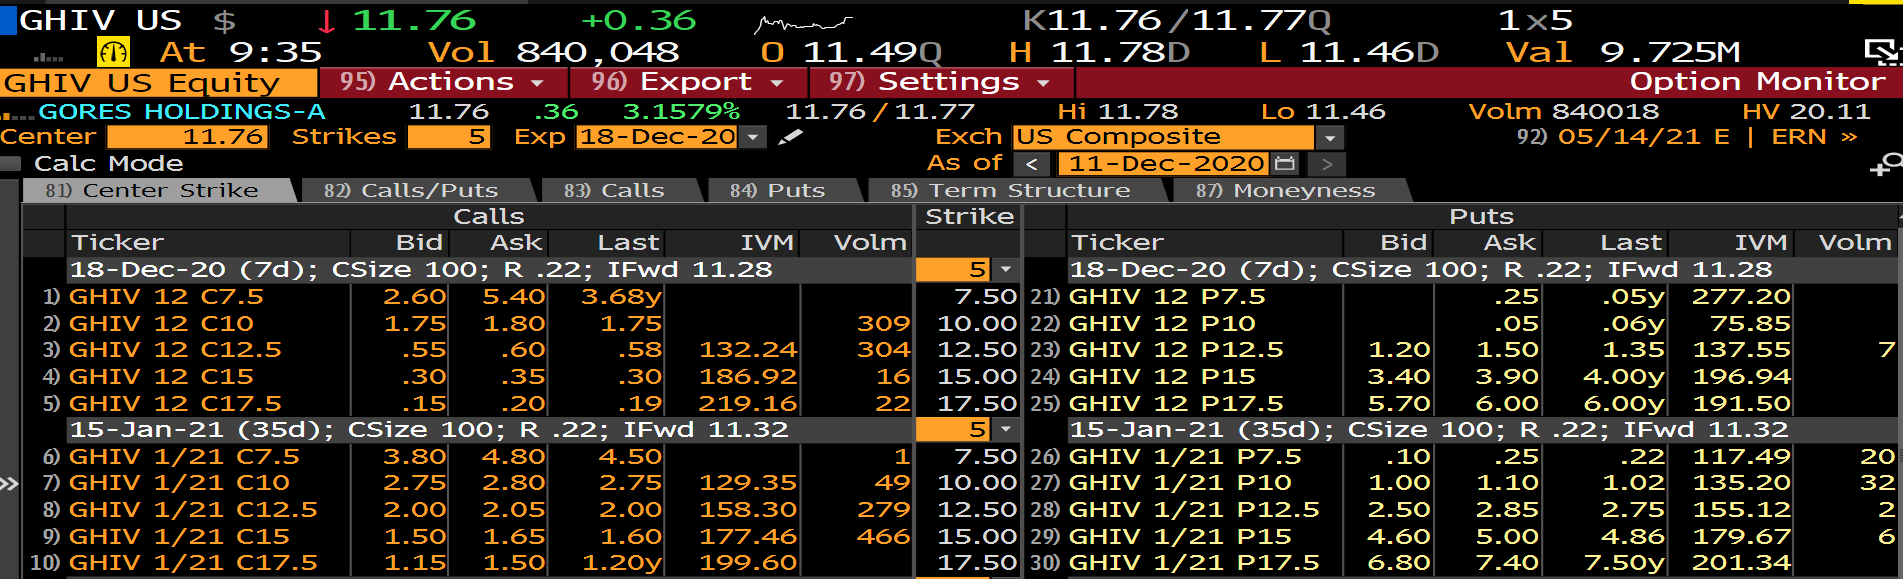
Task: Select put option GHIV 12 P7.5
Action: [1167, 297]
